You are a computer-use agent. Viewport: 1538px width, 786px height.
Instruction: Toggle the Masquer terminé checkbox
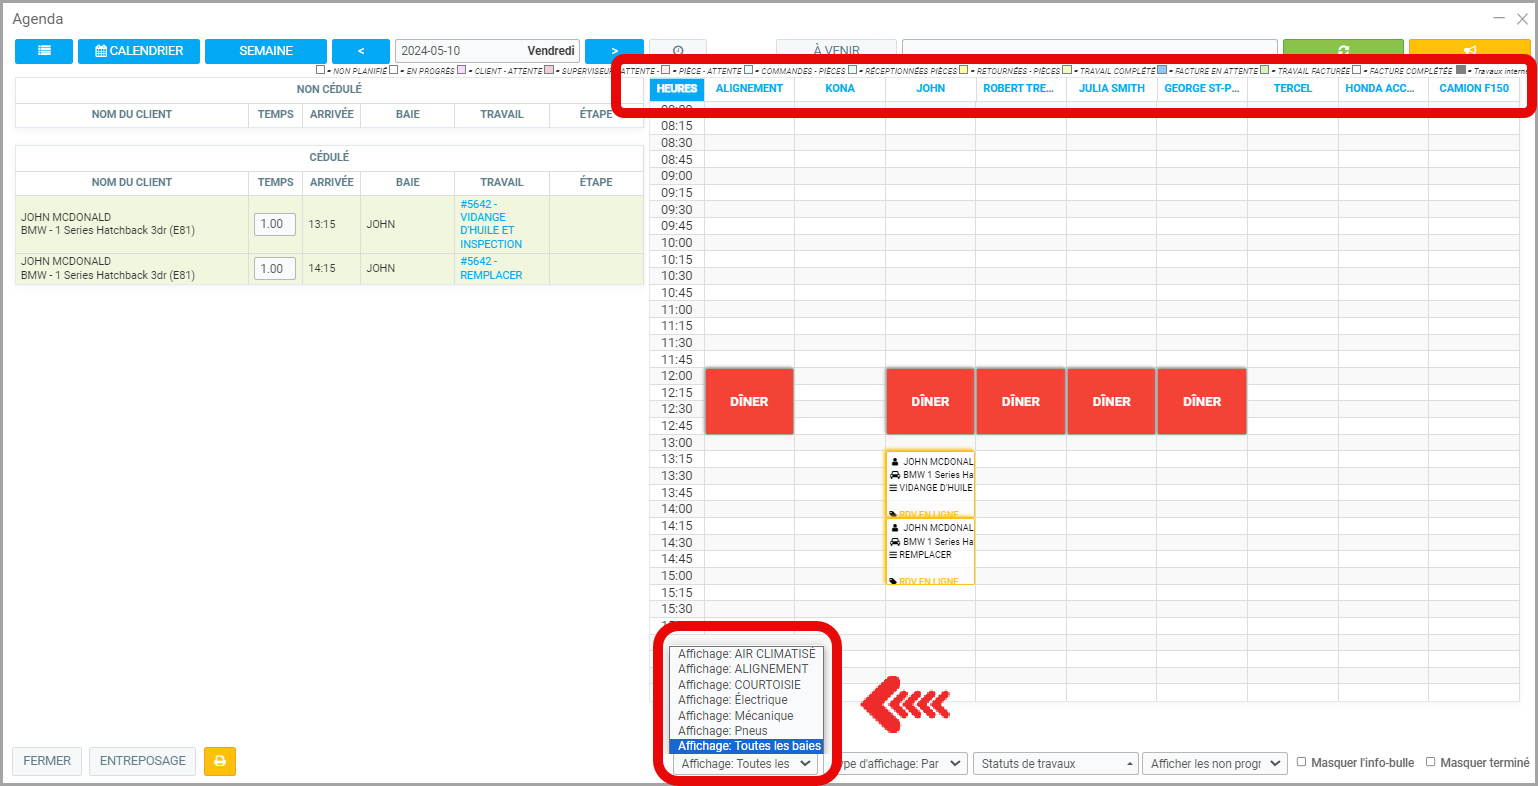1431,762
